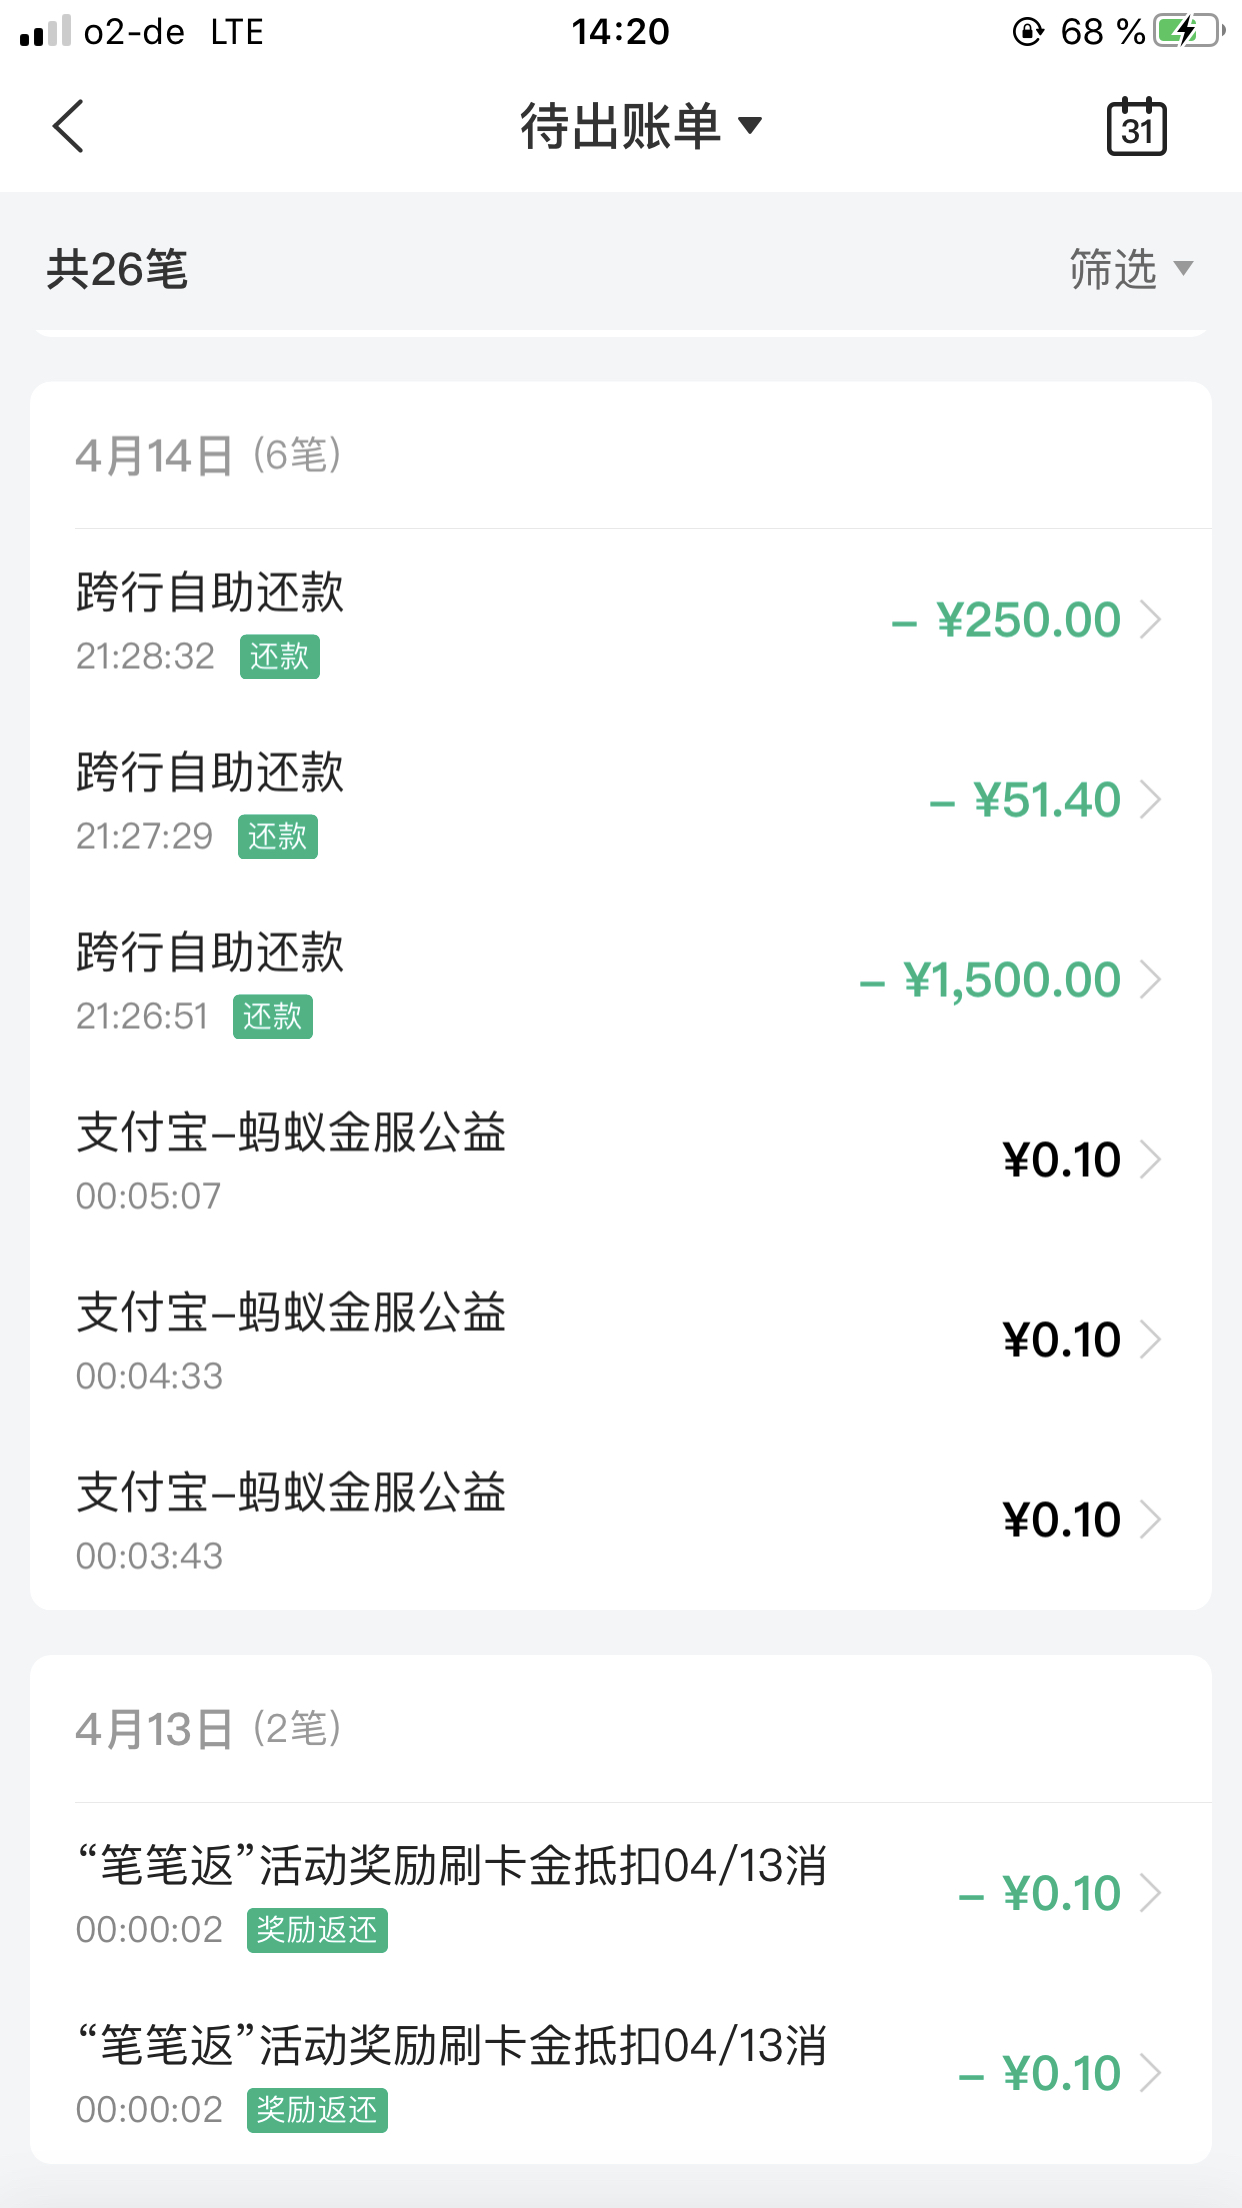Tap 奖励返还 tag on the last entry
This screenshot has width=1242, height=2208.
(317, 2111)
